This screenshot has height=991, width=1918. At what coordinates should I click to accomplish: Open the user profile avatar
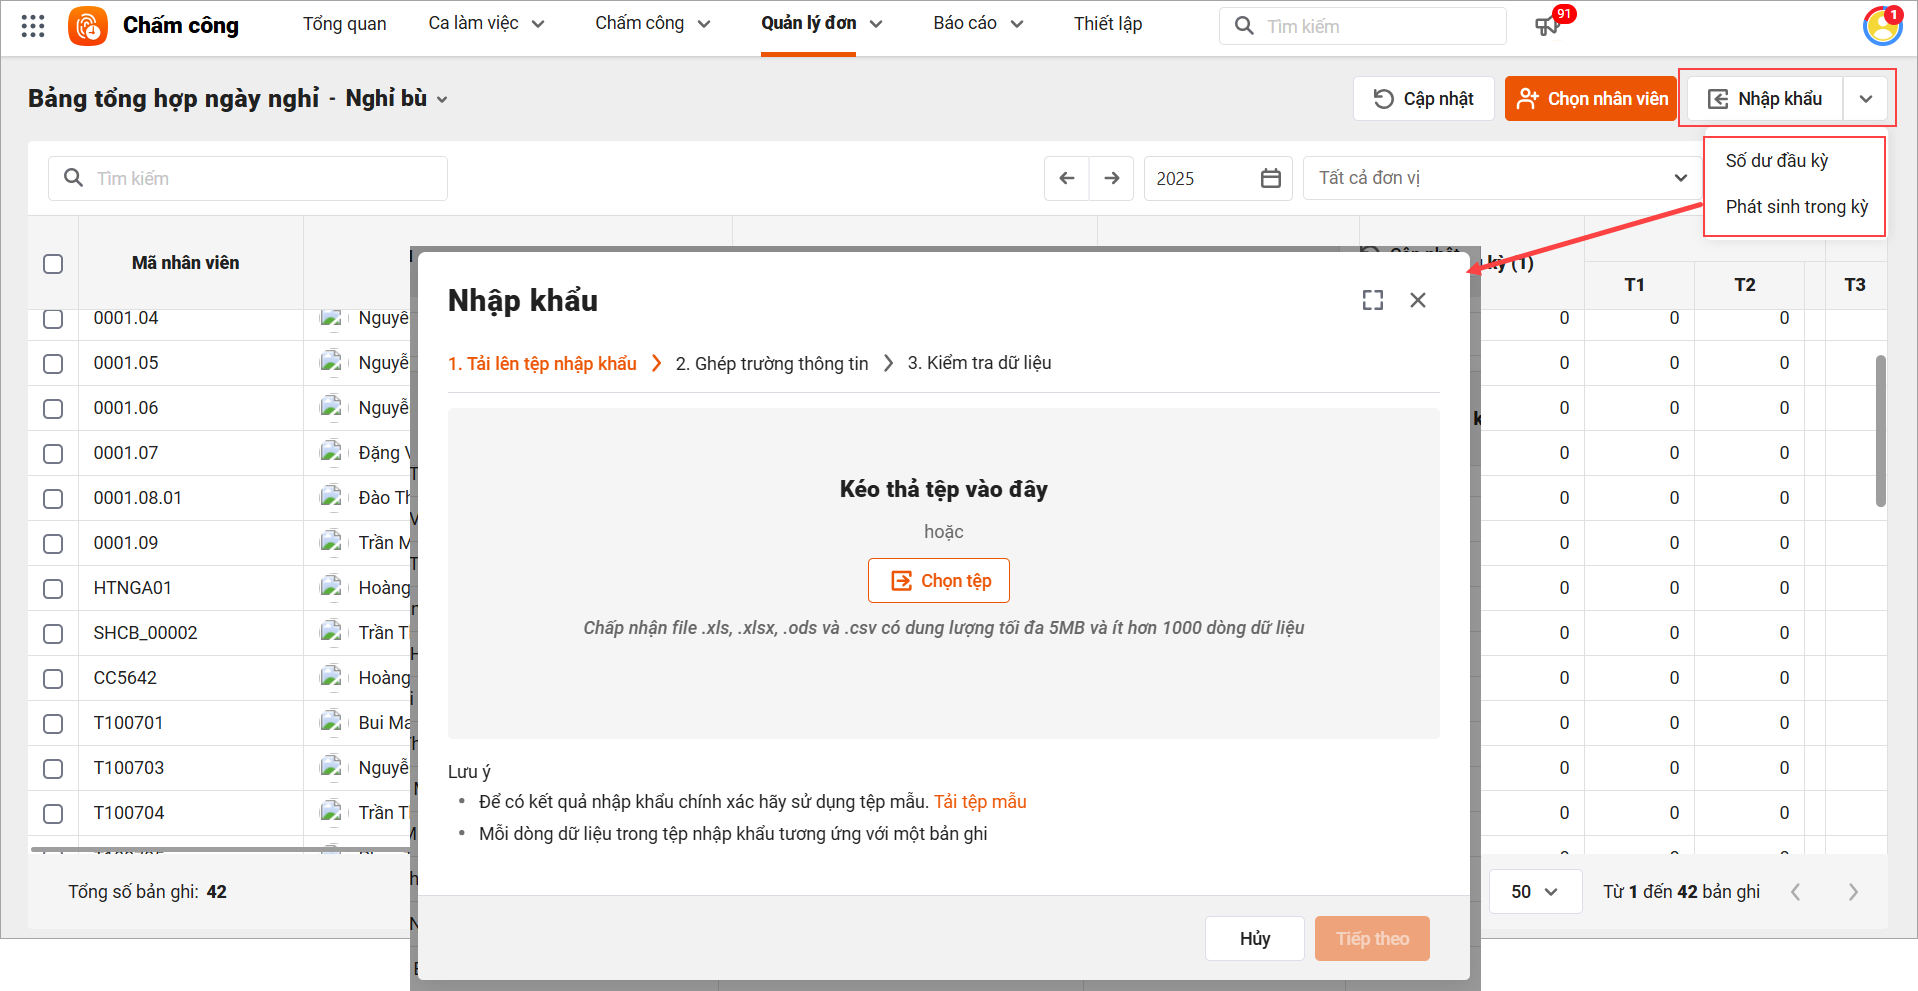coord(1882,26)
